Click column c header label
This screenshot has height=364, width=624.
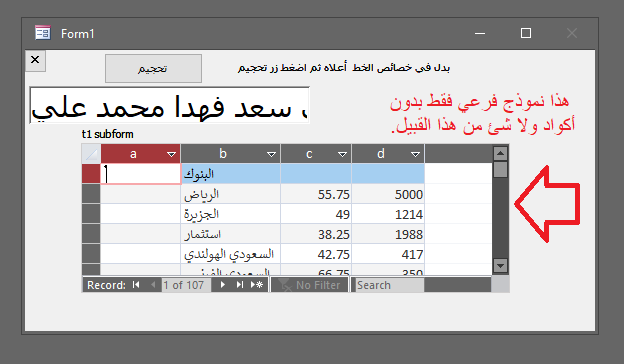click(309, 154)
